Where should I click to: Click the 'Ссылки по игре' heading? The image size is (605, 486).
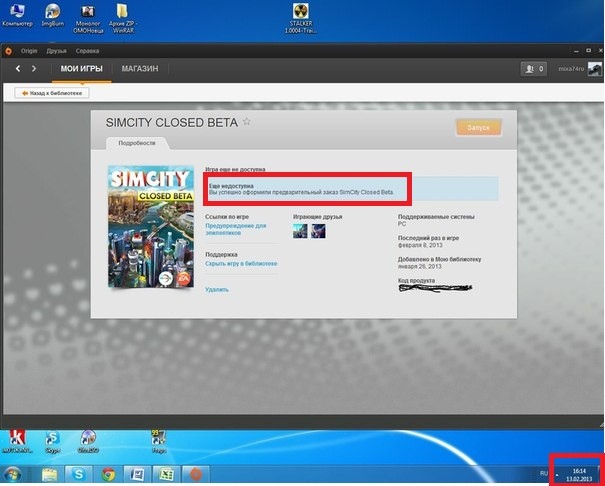[227, 217]
